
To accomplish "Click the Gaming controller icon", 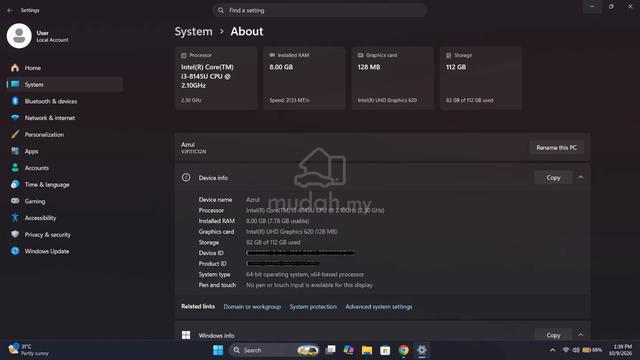I will point(15,201).
